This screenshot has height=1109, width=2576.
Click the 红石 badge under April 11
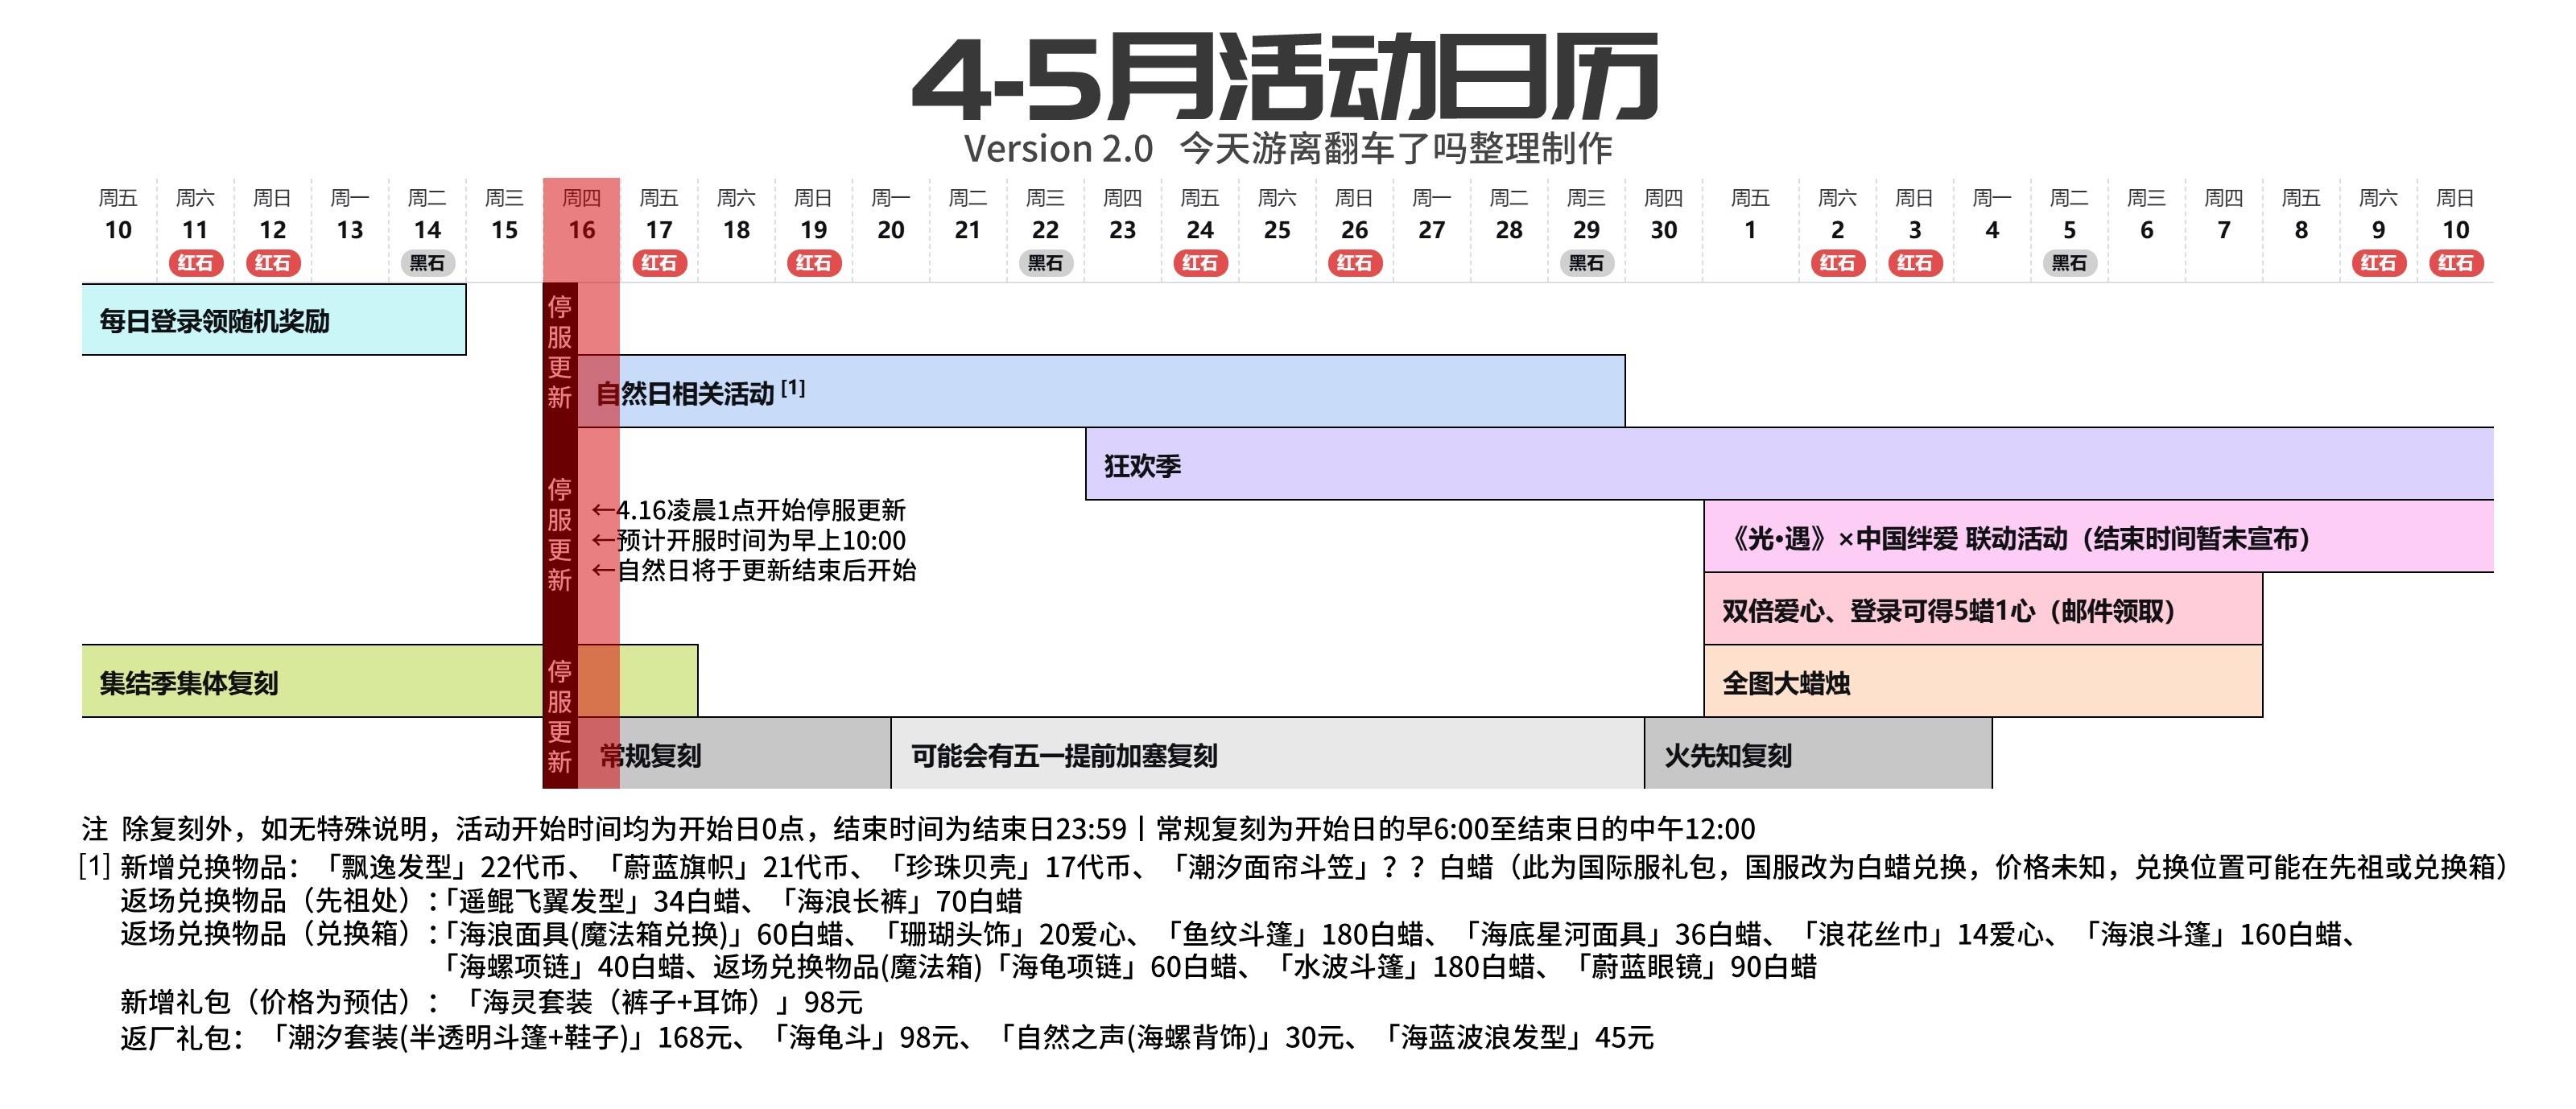coord(197,265)
